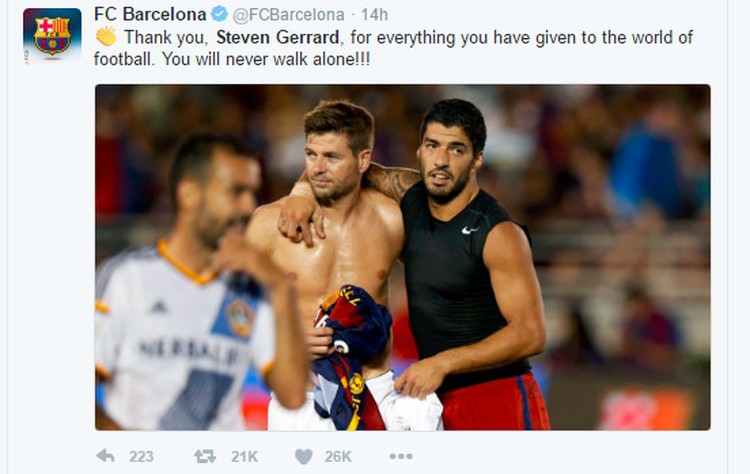Viewport: 750px width, 474px height.
Task: Click the reply arrow icon
Action: (105, 456)
